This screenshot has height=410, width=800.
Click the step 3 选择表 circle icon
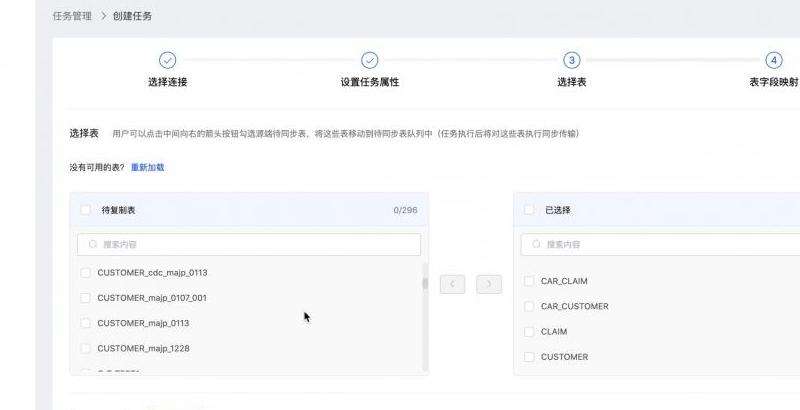pos(571,60)
